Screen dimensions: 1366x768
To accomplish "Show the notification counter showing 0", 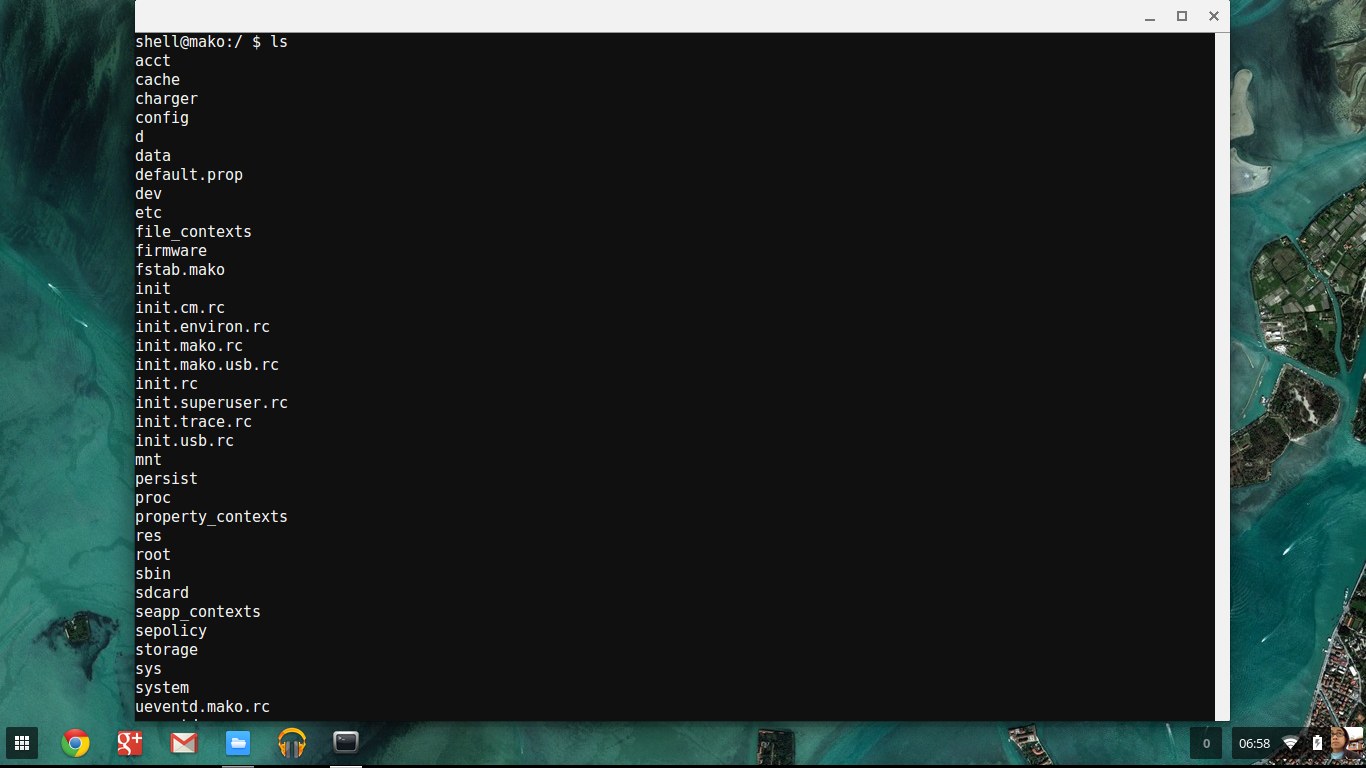I will (1206, 744).
